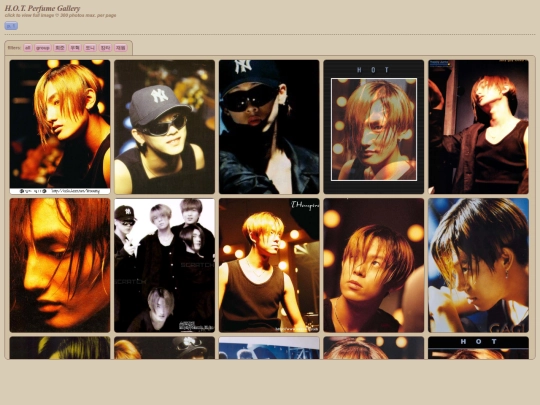Open black-and-white group photo with SCRATCH text
The width and height of the screenshot is (540, 405).
(x=164, y=265)
